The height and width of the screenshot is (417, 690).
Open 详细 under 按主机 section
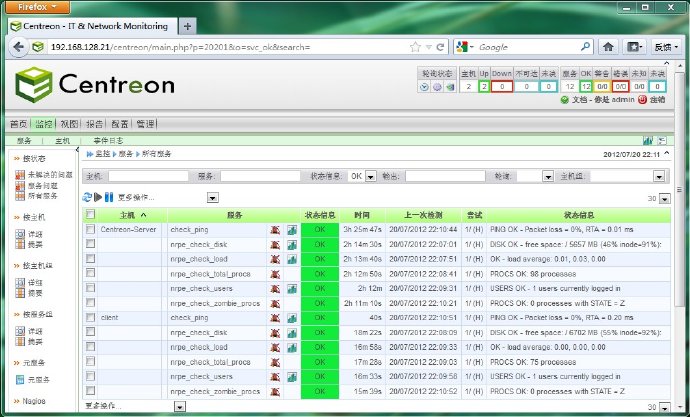[x=35, y=234]
